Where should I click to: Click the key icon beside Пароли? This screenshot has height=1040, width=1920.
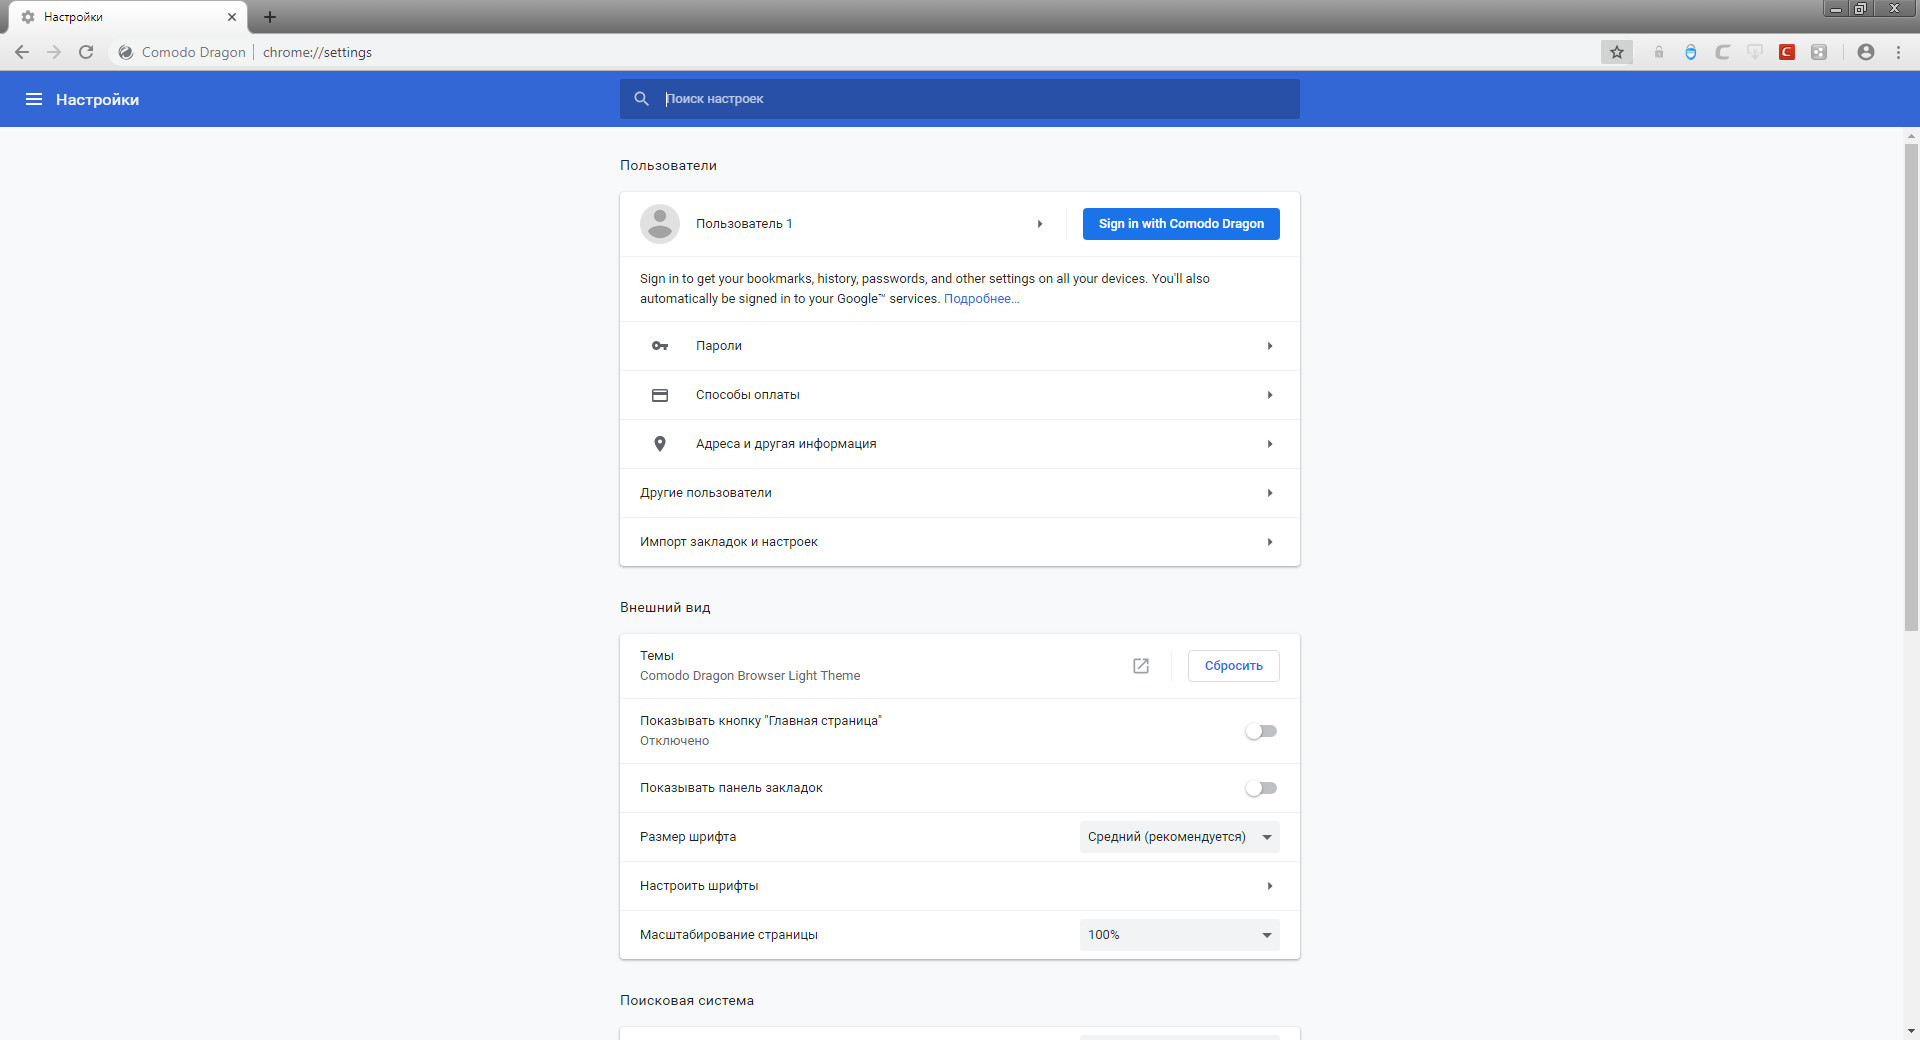(660, 346)
